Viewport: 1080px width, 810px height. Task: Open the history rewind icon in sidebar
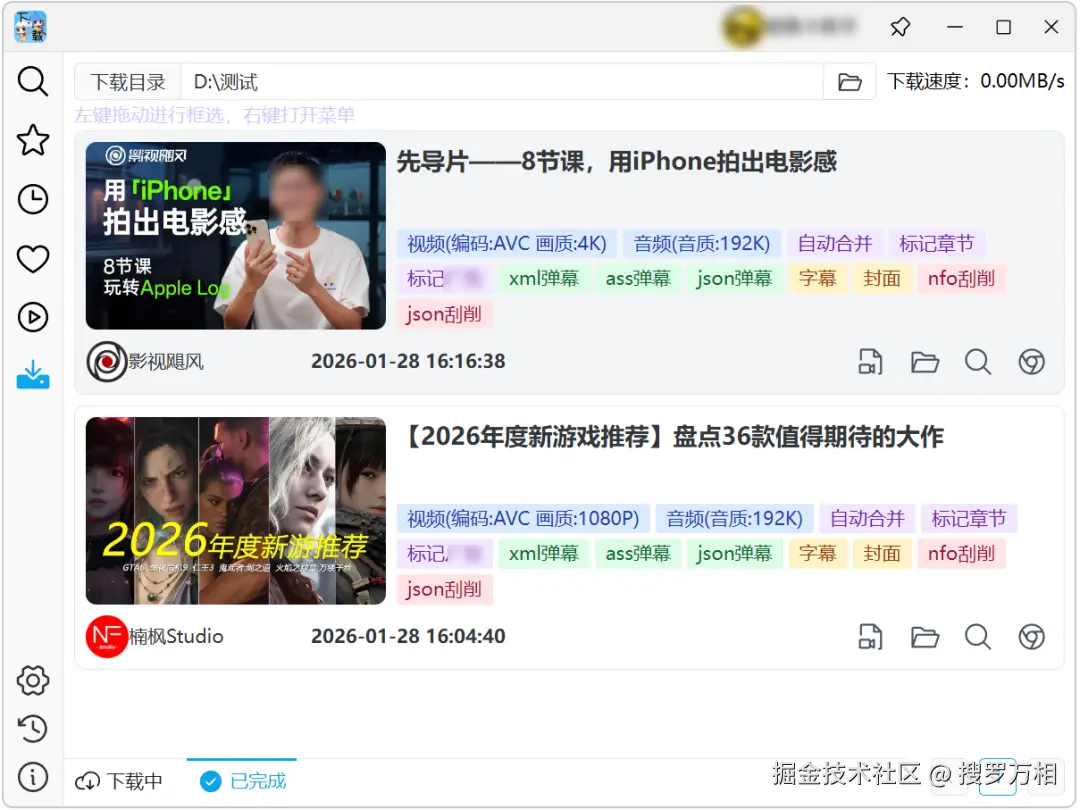pyautogui.click(x=32, y=729)
